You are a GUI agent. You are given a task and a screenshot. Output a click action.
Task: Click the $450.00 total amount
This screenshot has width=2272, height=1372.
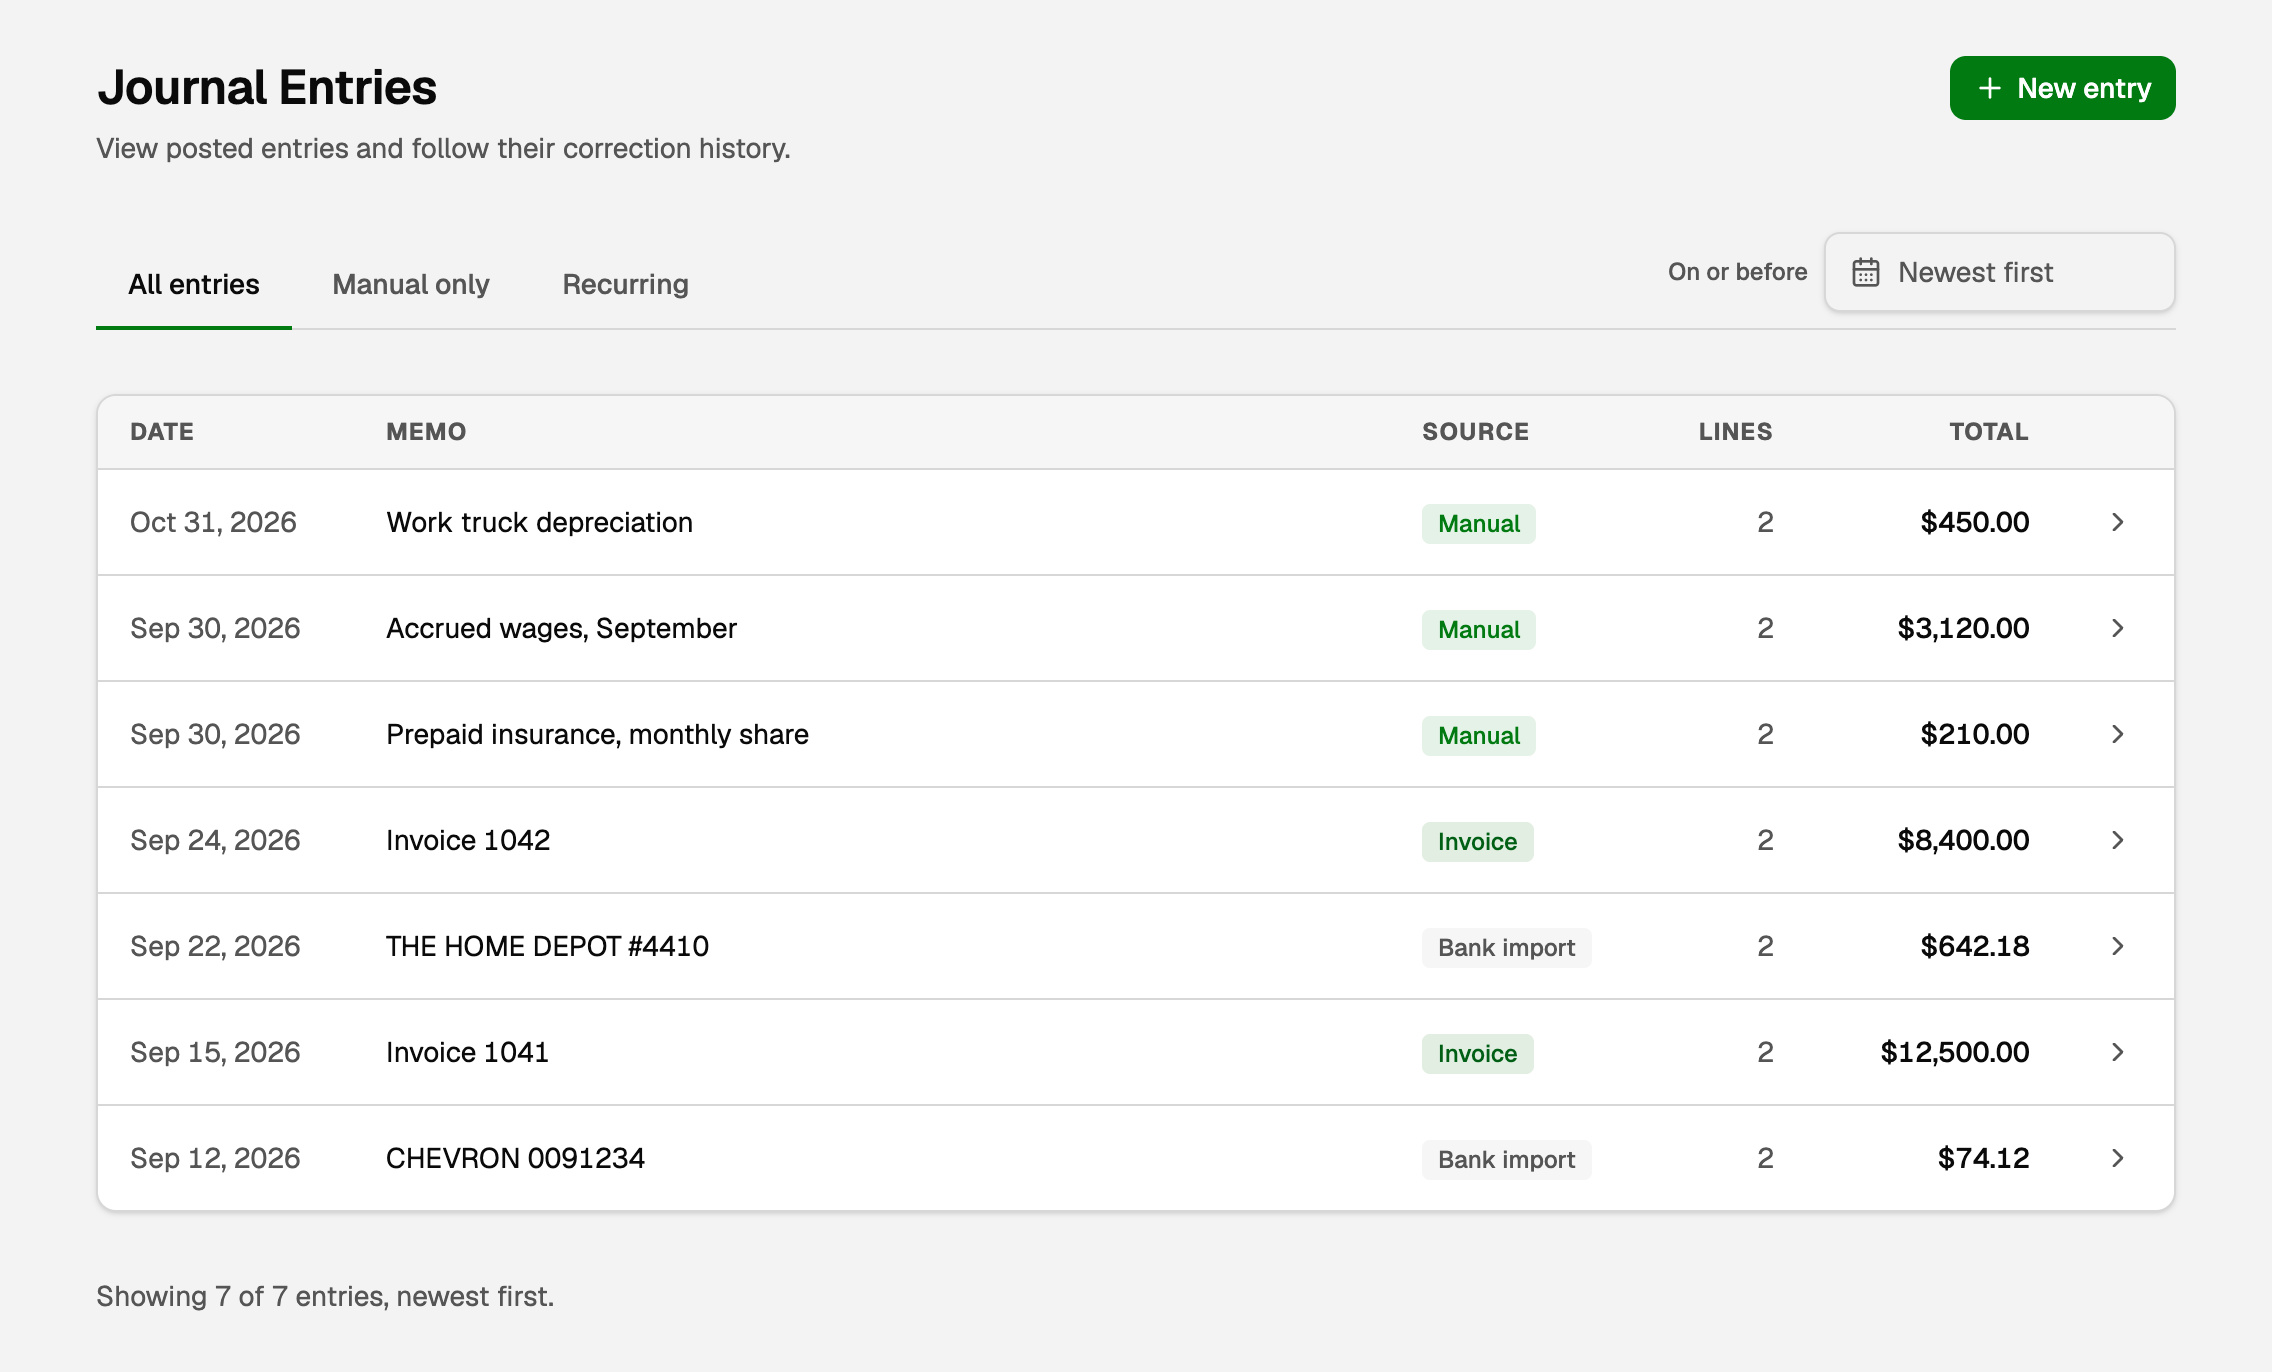point(1974,522)
